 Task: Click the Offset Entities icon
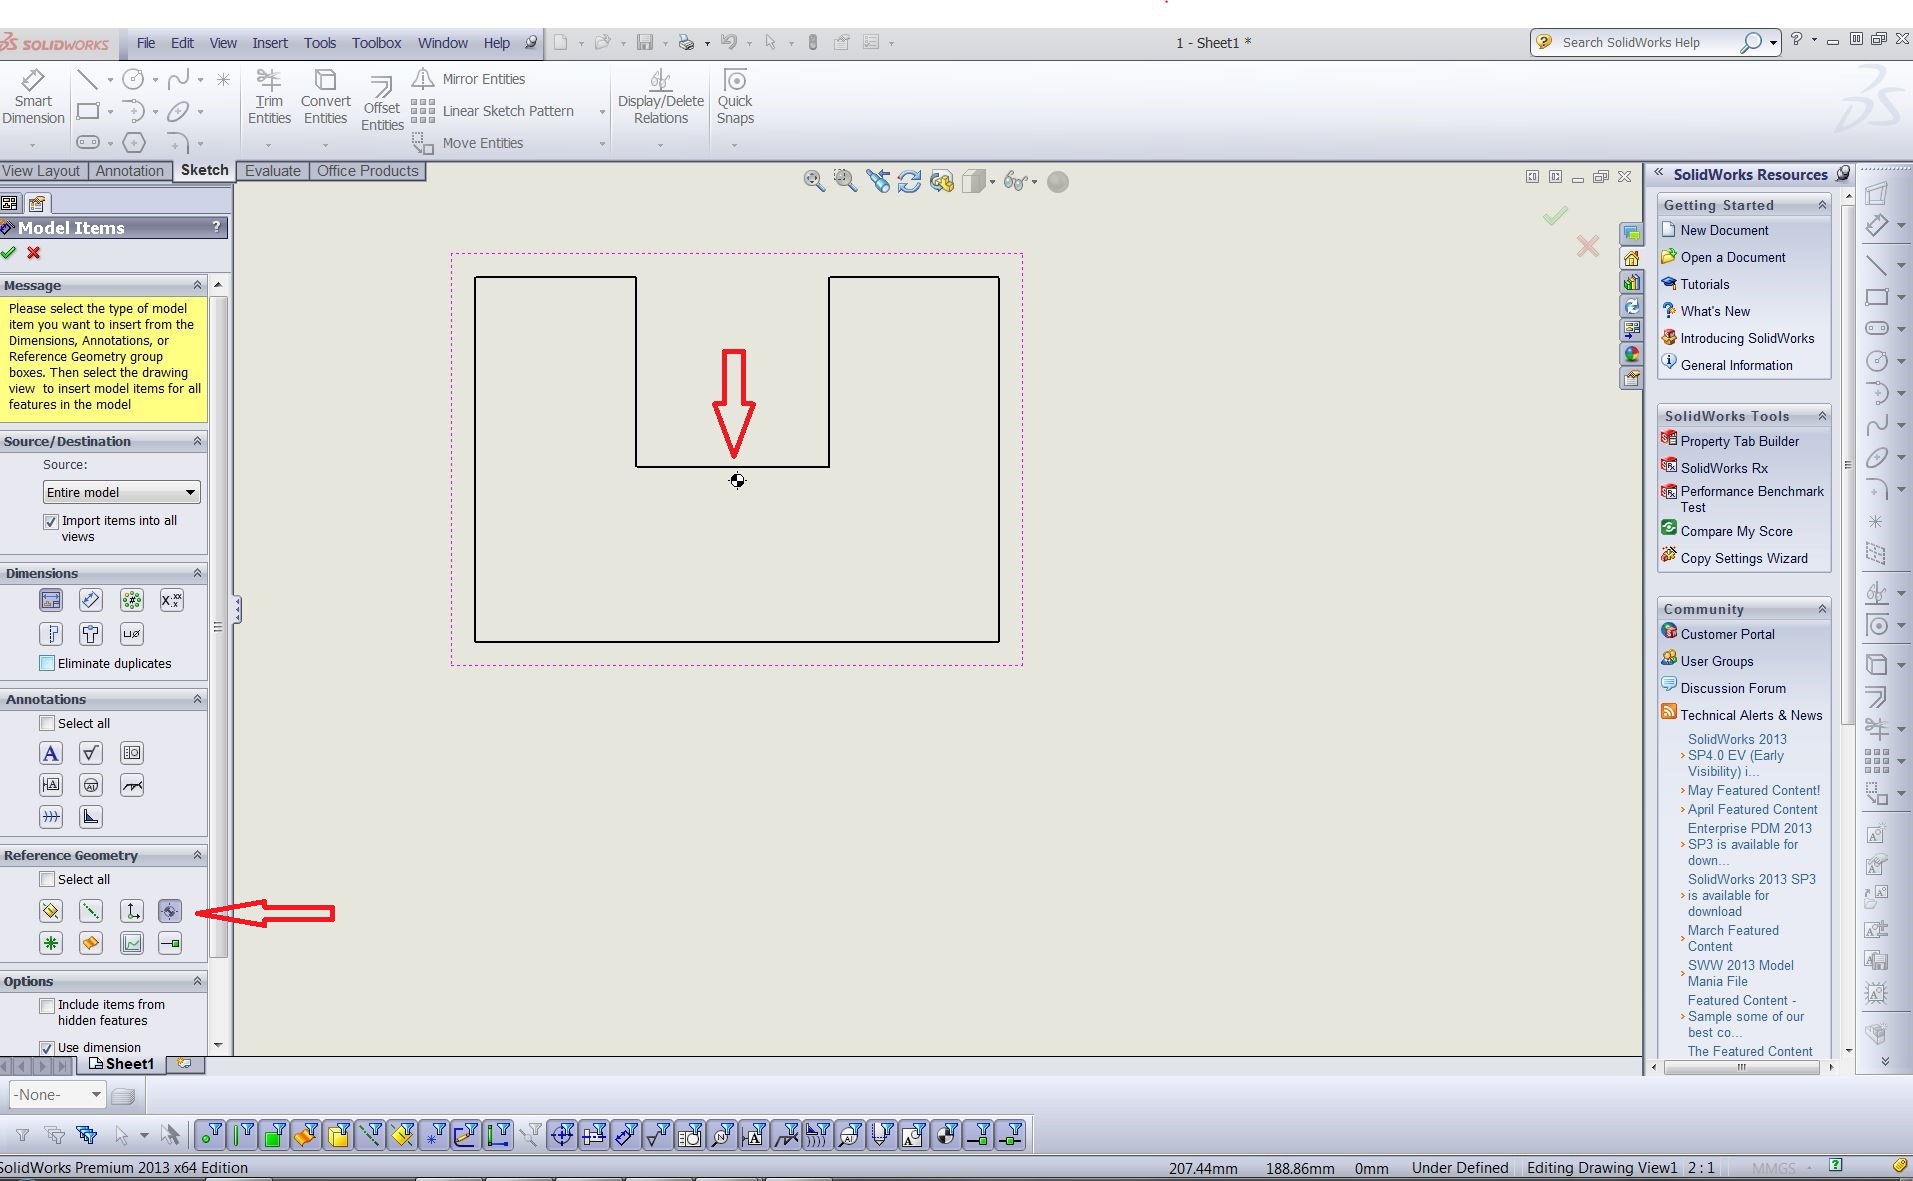(x=381, y=102)
